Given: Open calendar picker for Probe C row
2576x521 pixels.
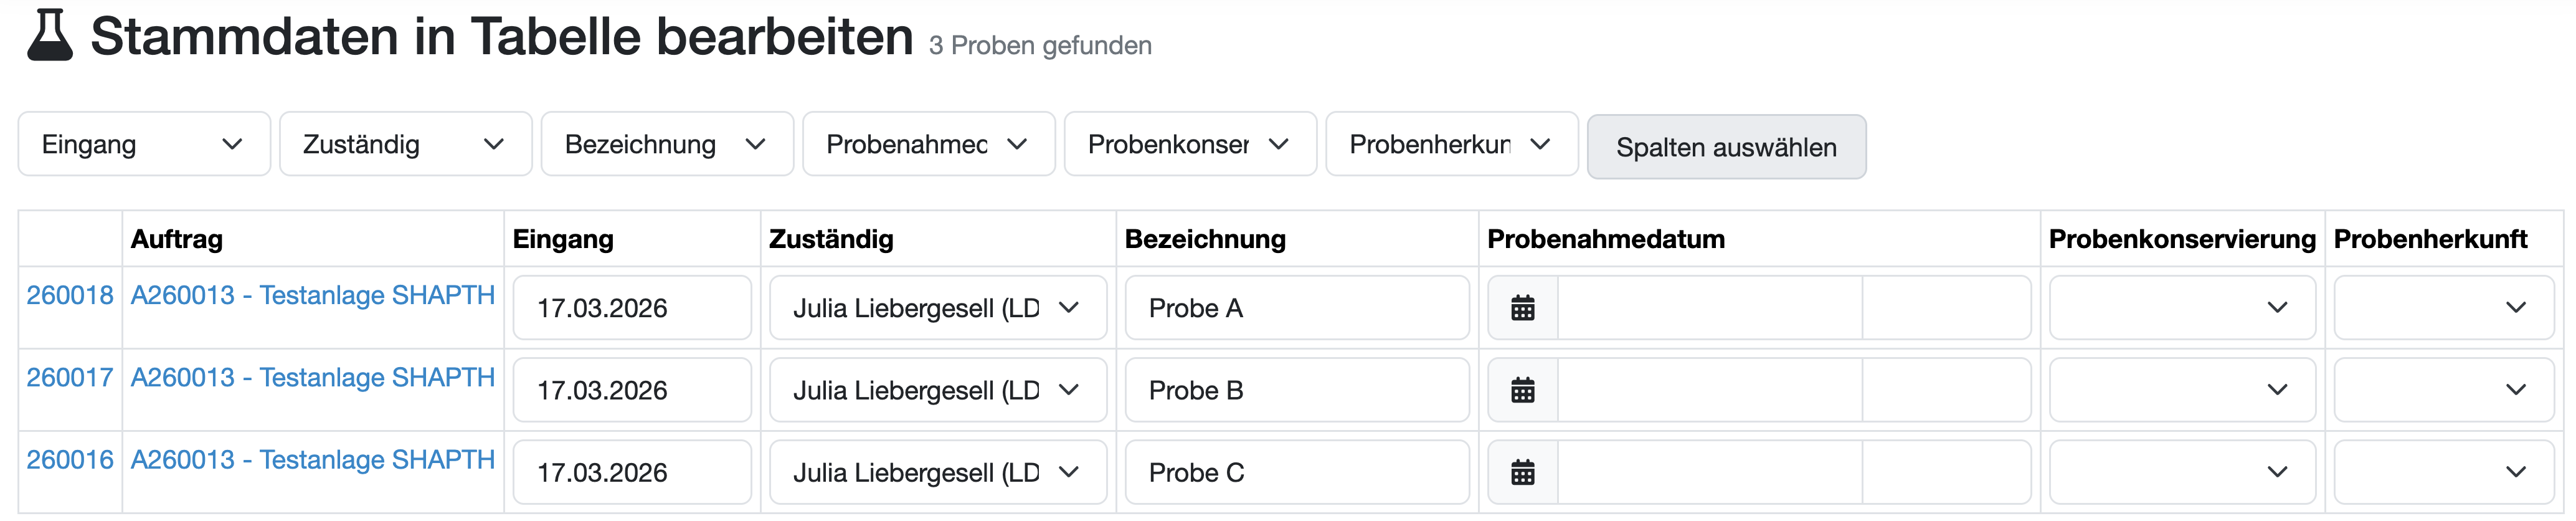Looking at the screenshot, I should coord(1522,472).
